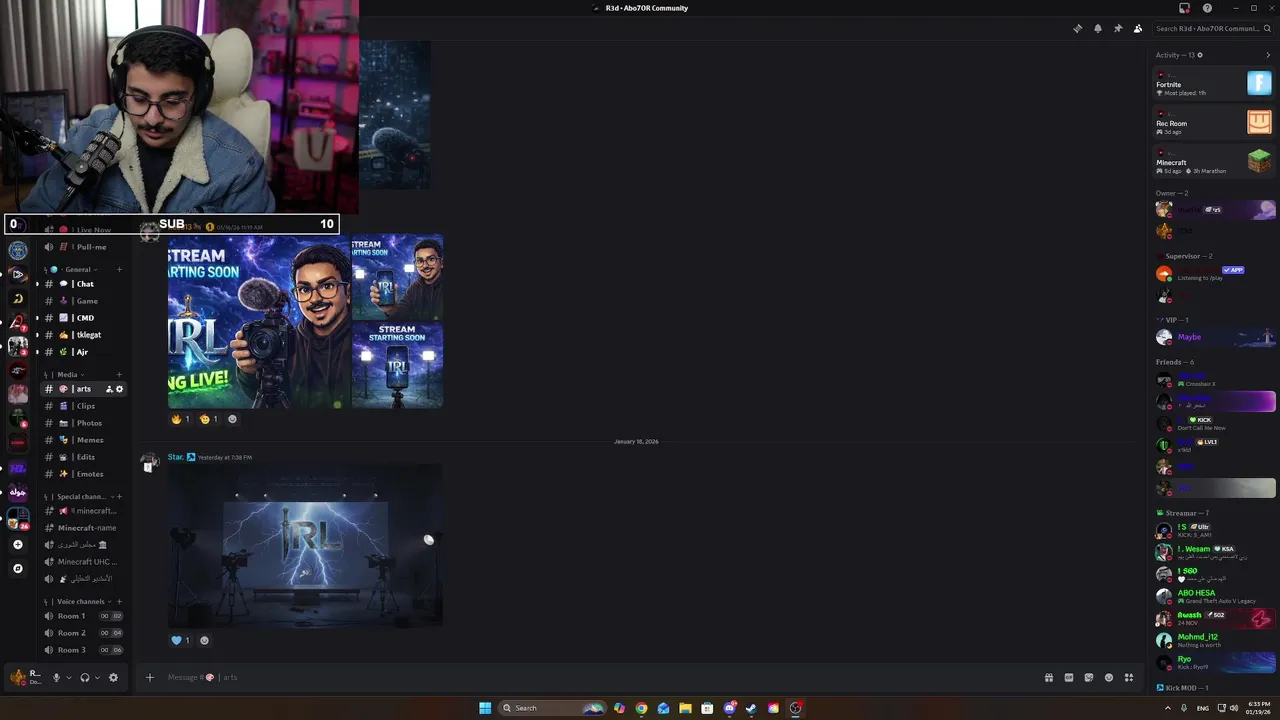Open the Ajr channel
This screenshot has height=720, width=1280.
[x=84, y=352]
